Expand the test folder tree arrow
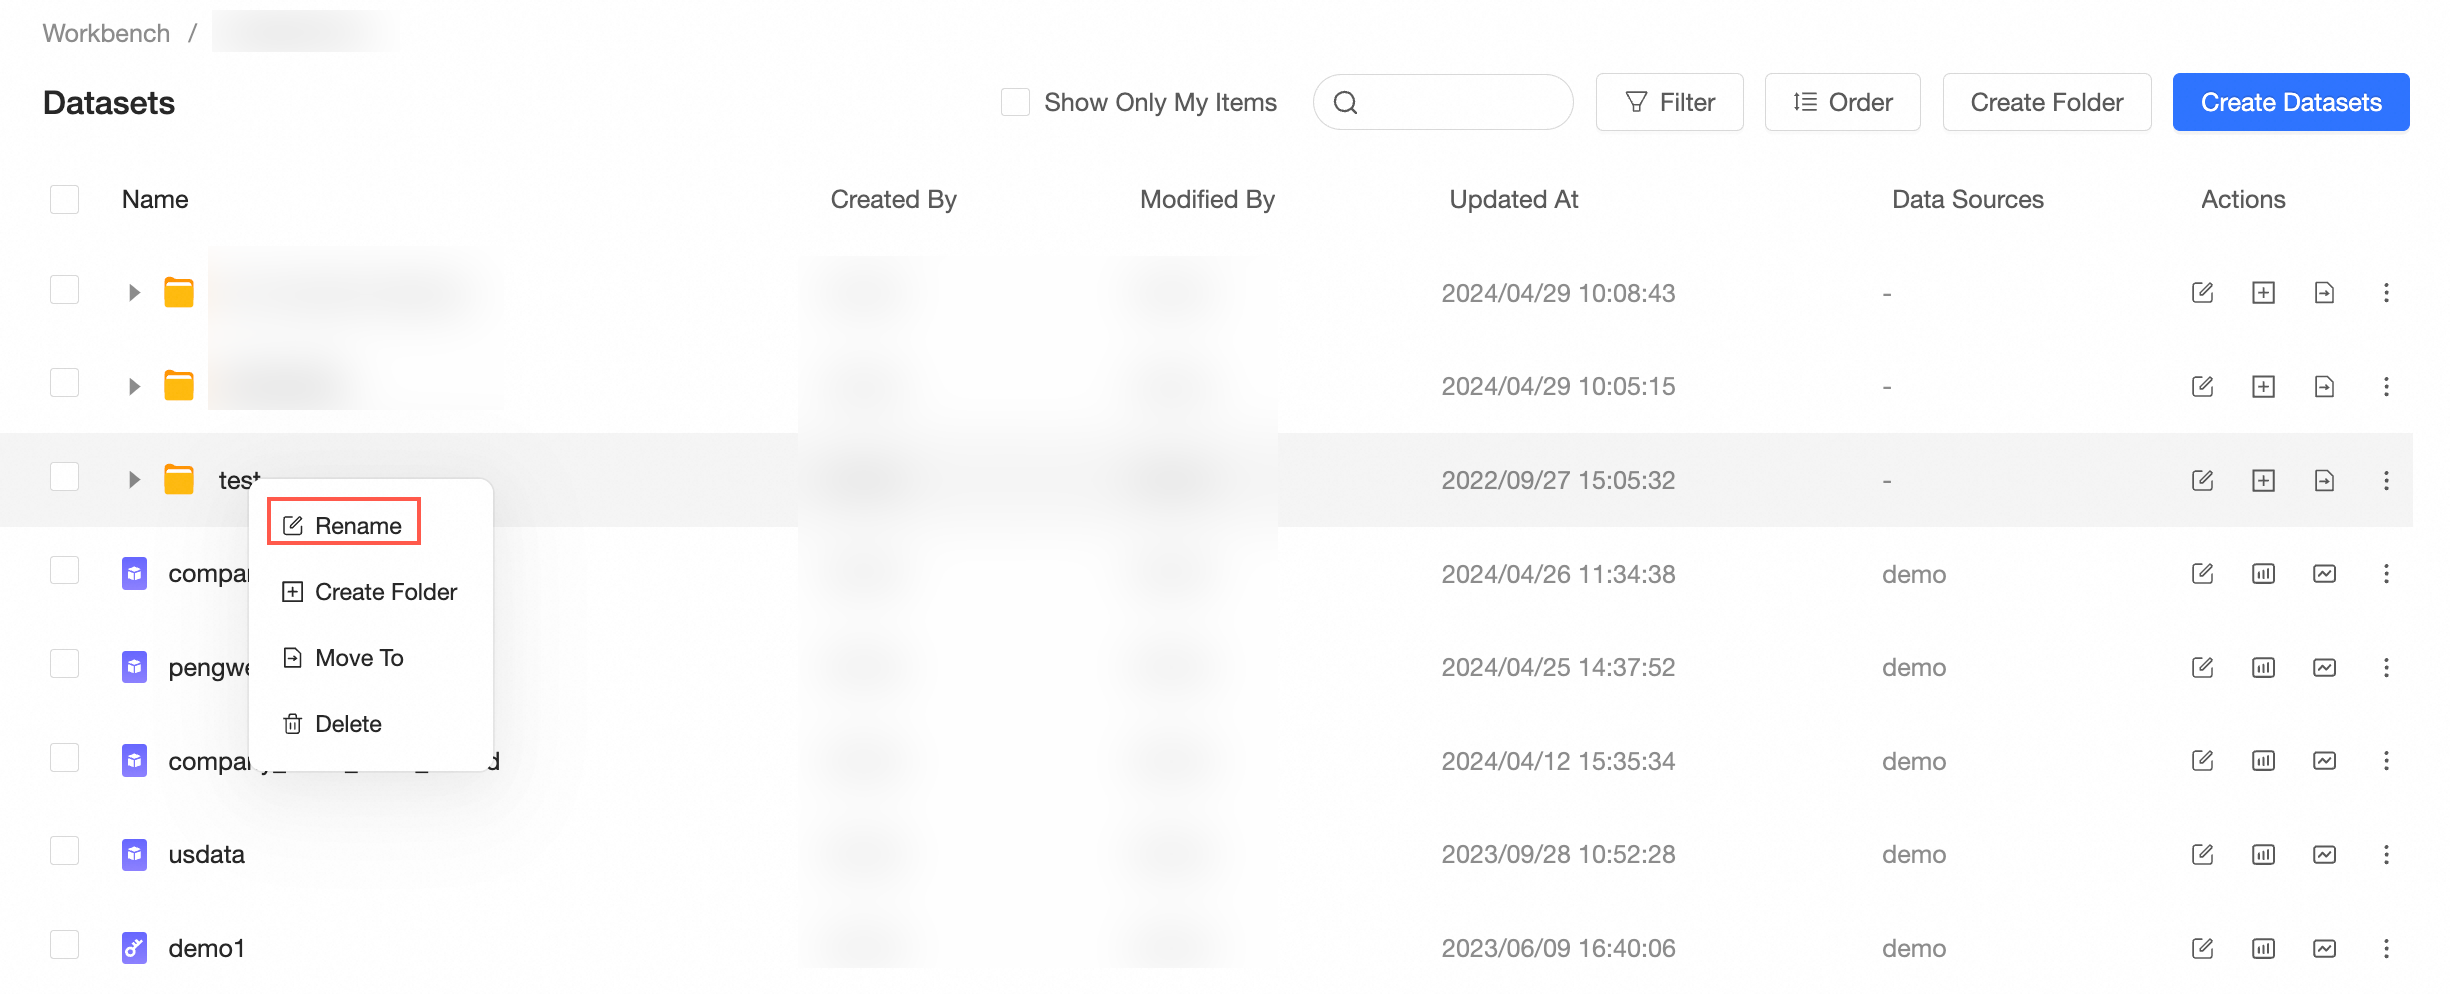 click(134, 480)
